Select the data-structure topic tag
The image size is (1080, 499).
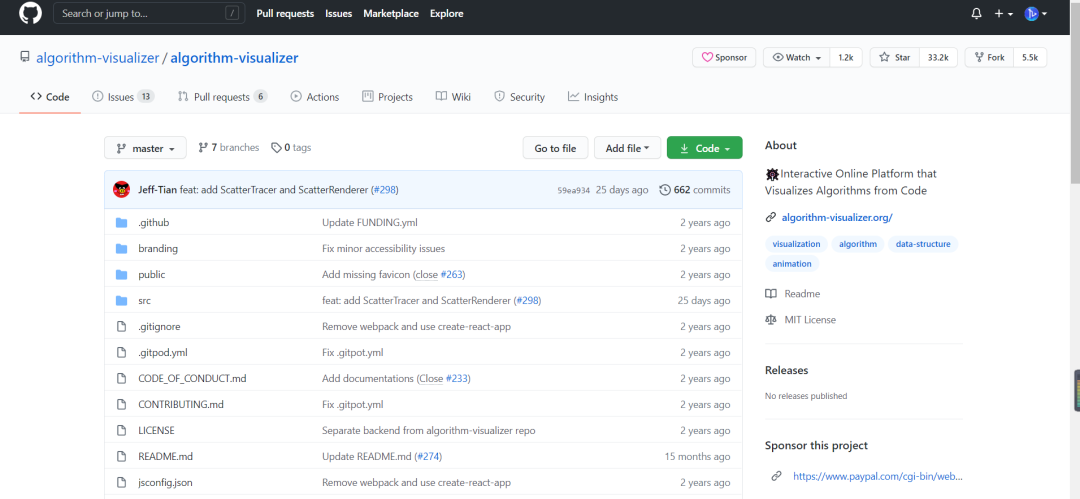click(923, 244)
